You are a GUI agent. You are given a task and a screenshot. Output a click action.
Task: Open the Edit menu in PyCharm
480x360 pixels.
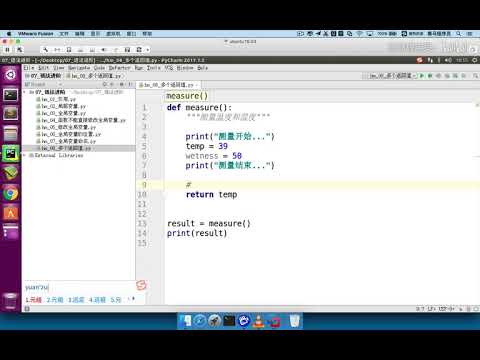tap(43, 68)
